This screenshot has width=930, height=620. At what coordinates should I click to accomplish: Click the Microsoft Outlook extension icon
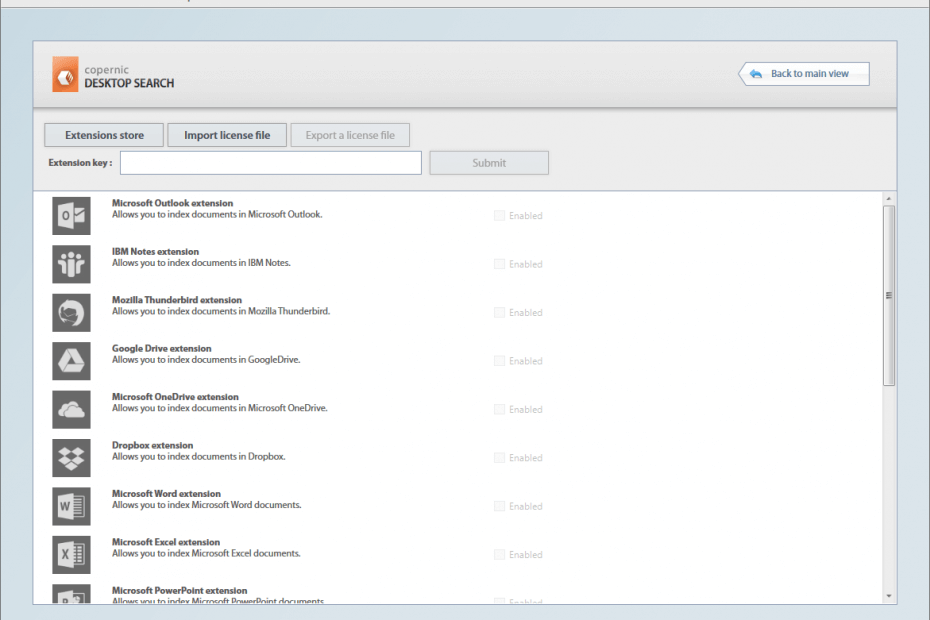71,216
